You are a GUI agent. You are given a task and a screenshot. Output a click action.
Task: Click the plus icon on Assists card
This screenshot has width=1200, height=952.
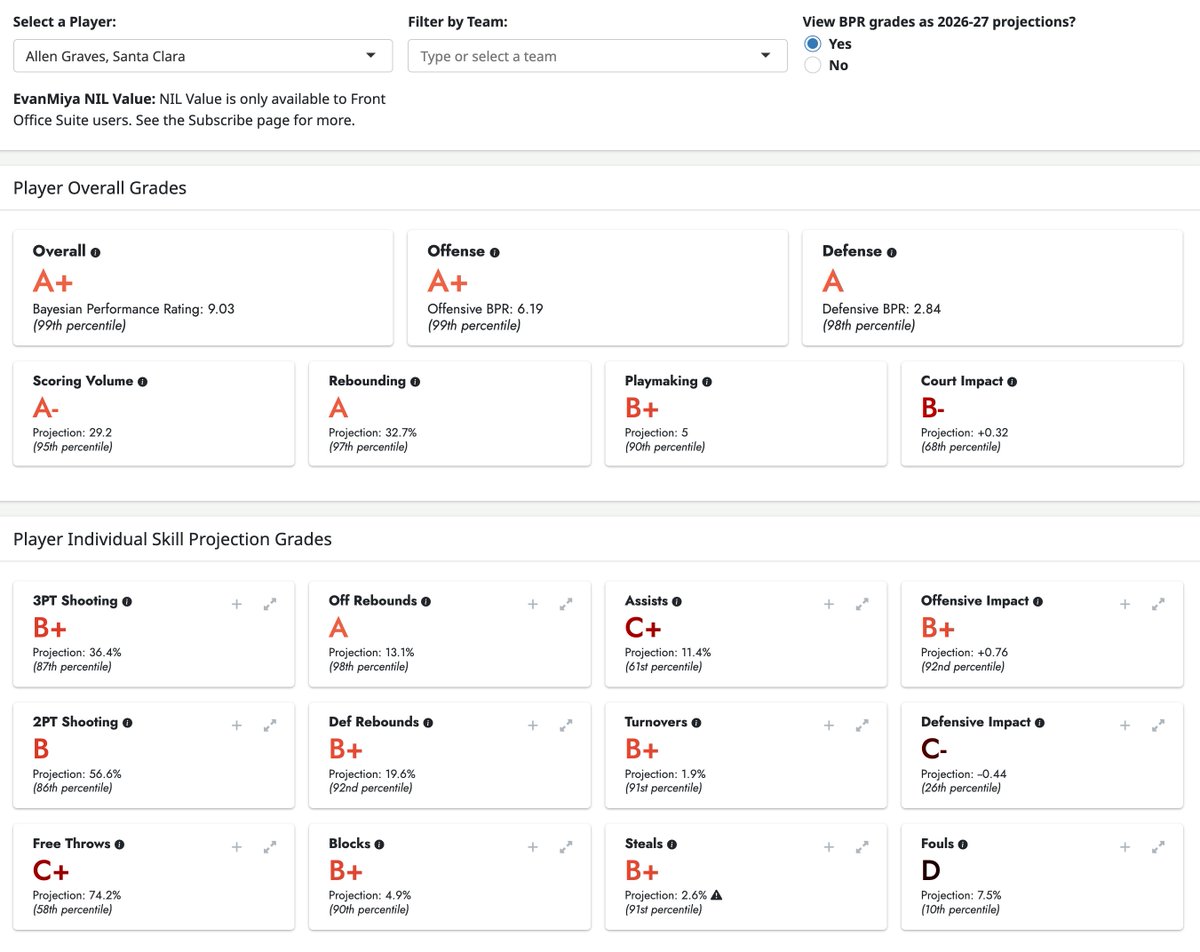829,604
